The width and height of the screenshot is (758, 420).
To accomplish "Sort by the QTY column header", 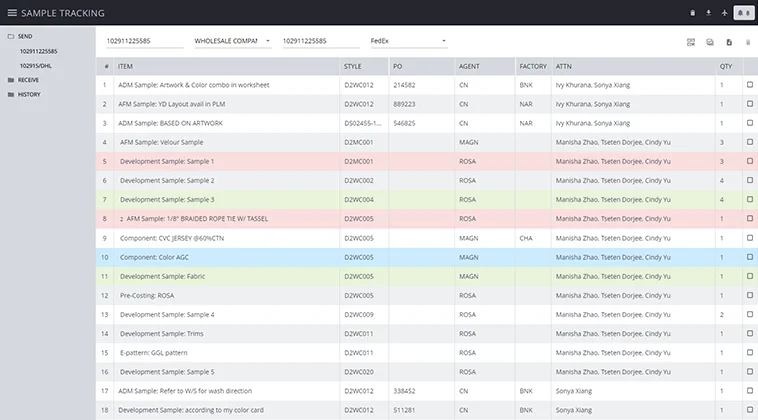I will pos(726,66).
